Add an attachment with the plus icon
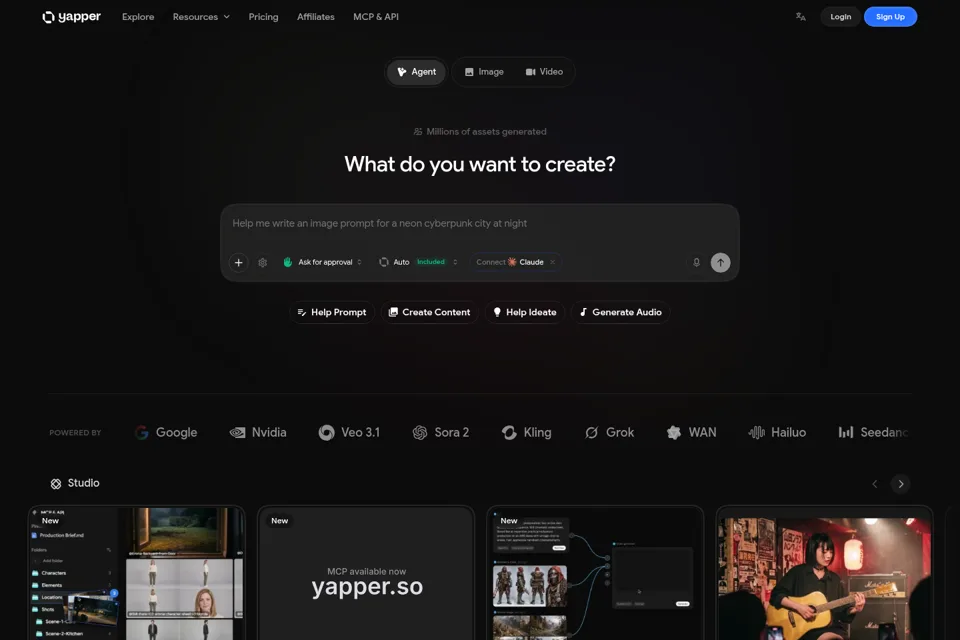Viewport: 960px width, 640px height. [x=238, y=262]
